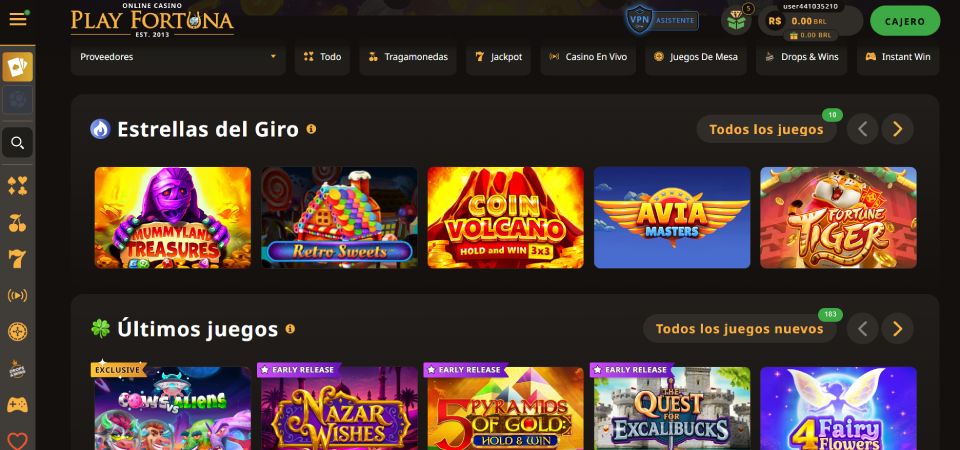Click the heart favorites sidebar icon
Image resolution: width=960 pixels, height=450 pixels.
click(x=18, y=441)
